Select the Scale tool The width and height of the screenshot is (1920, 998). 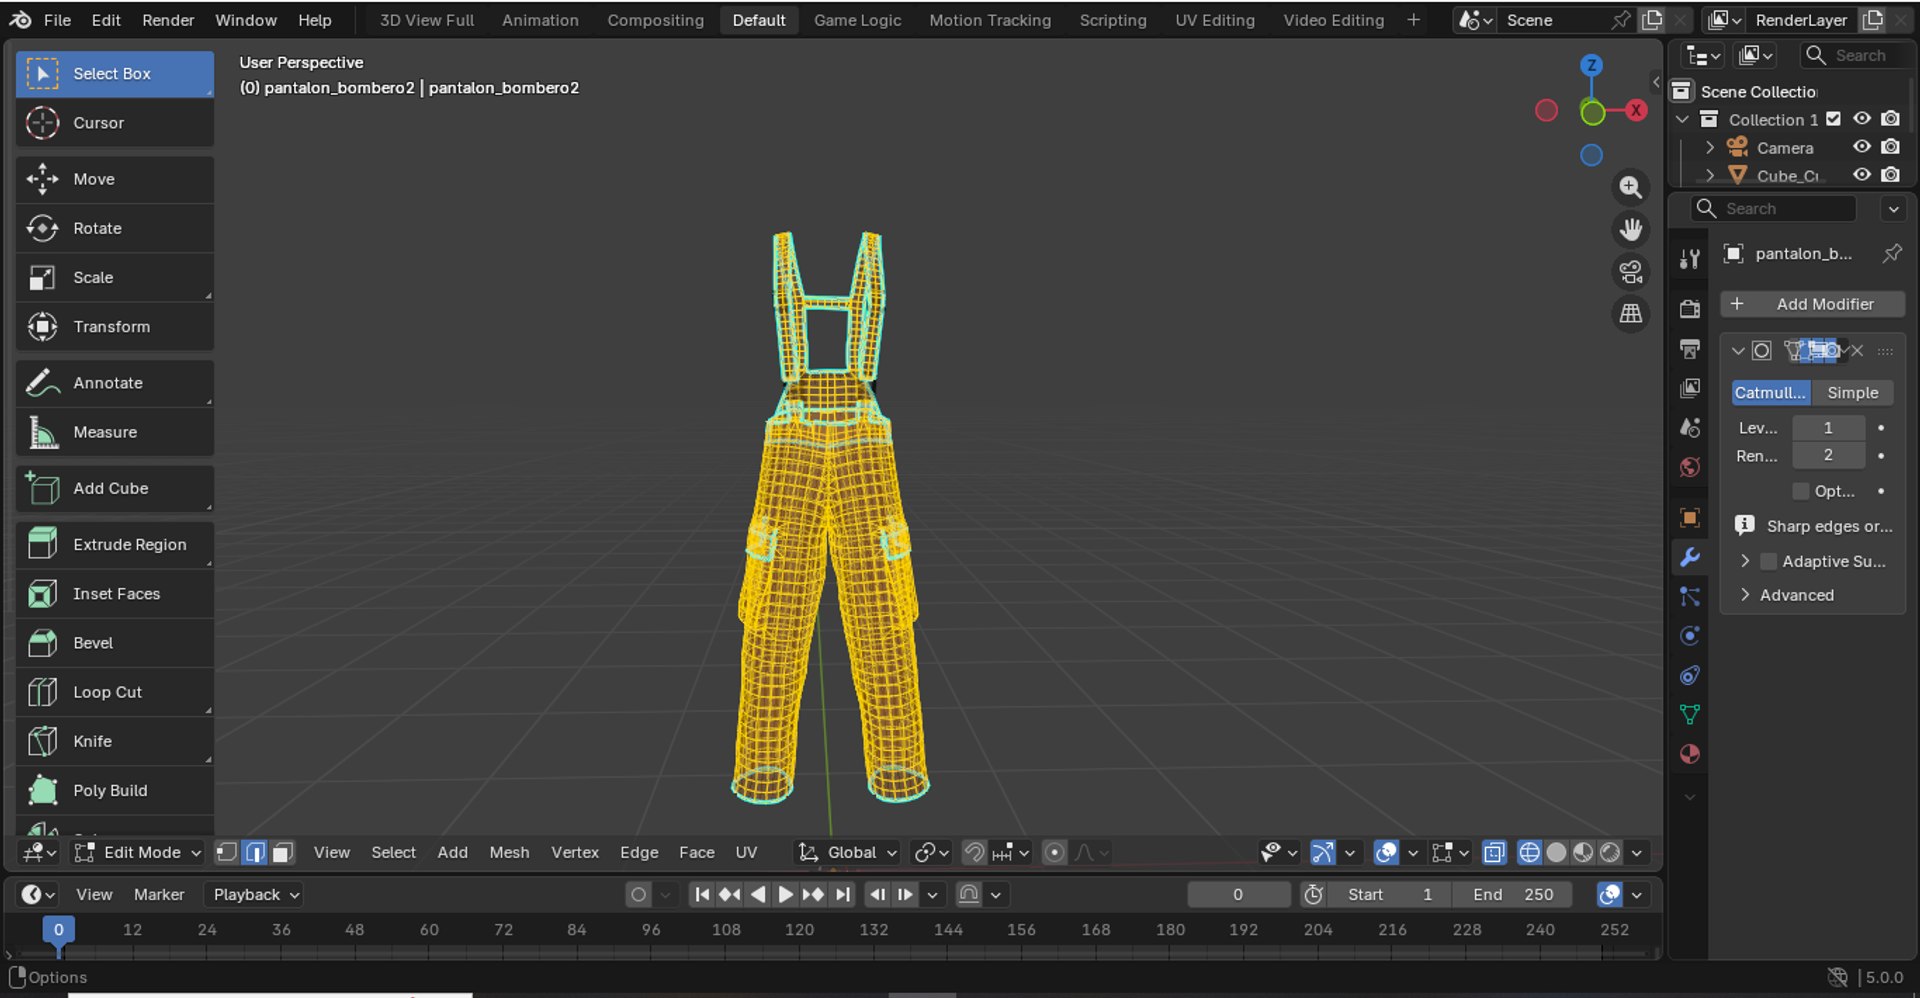(114, 277)
